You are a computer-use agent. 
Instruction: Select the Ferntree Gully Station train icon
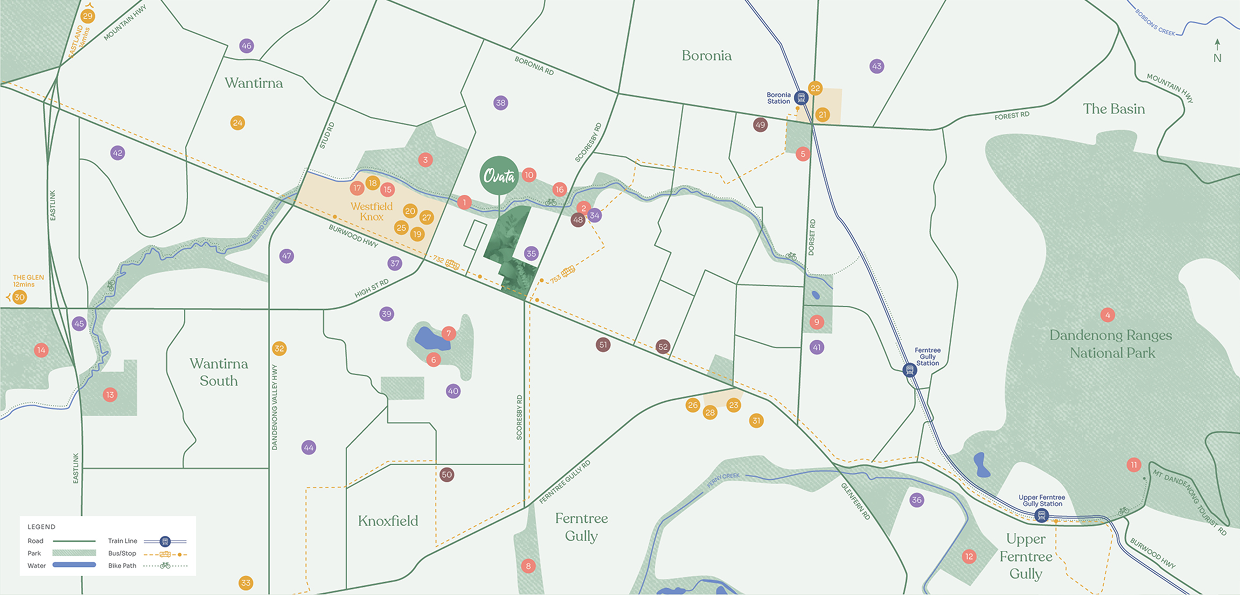910,369
